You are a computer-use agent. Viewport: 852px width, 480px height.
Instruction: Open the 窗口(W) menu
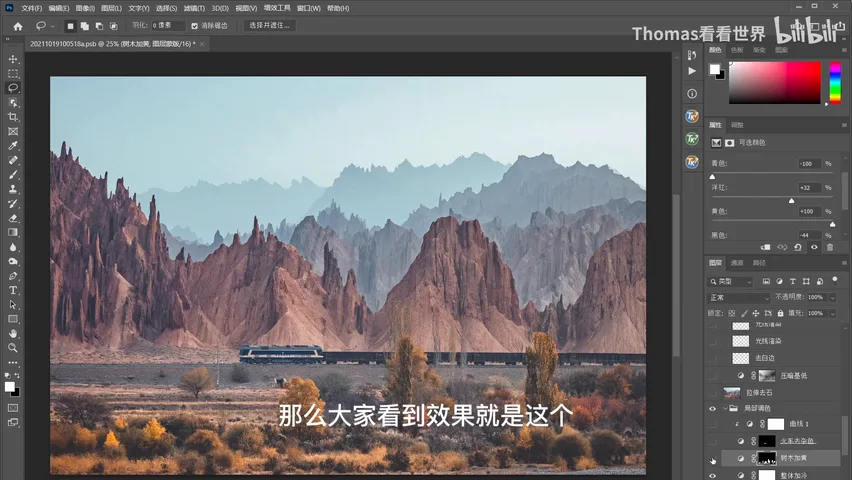pos(309,8)
